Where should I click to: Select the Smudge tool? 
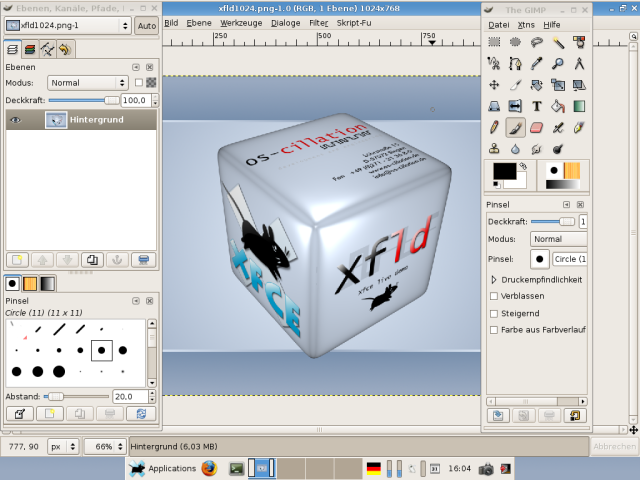(x=536, y=149)
